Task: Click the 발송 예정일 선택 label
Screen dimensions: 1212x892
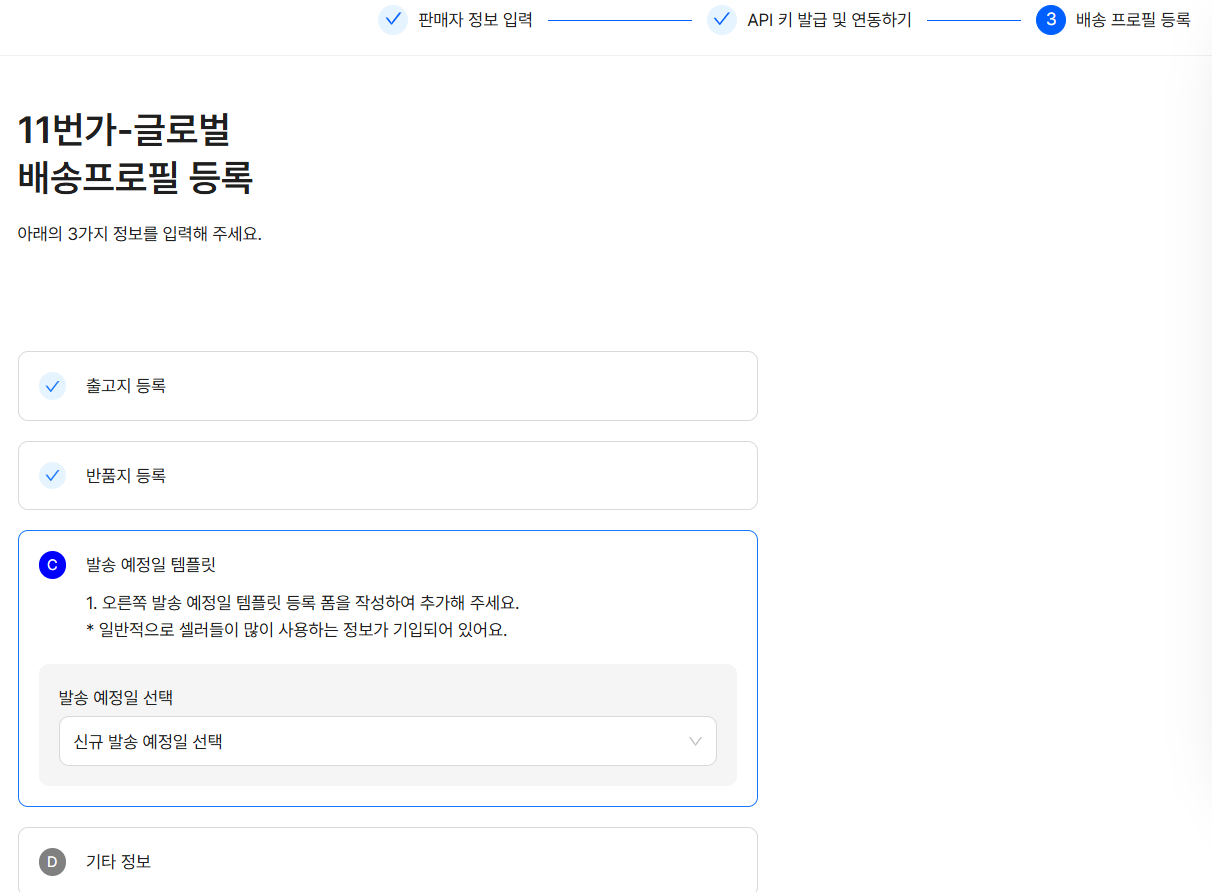Action: (x=116, y=697)
